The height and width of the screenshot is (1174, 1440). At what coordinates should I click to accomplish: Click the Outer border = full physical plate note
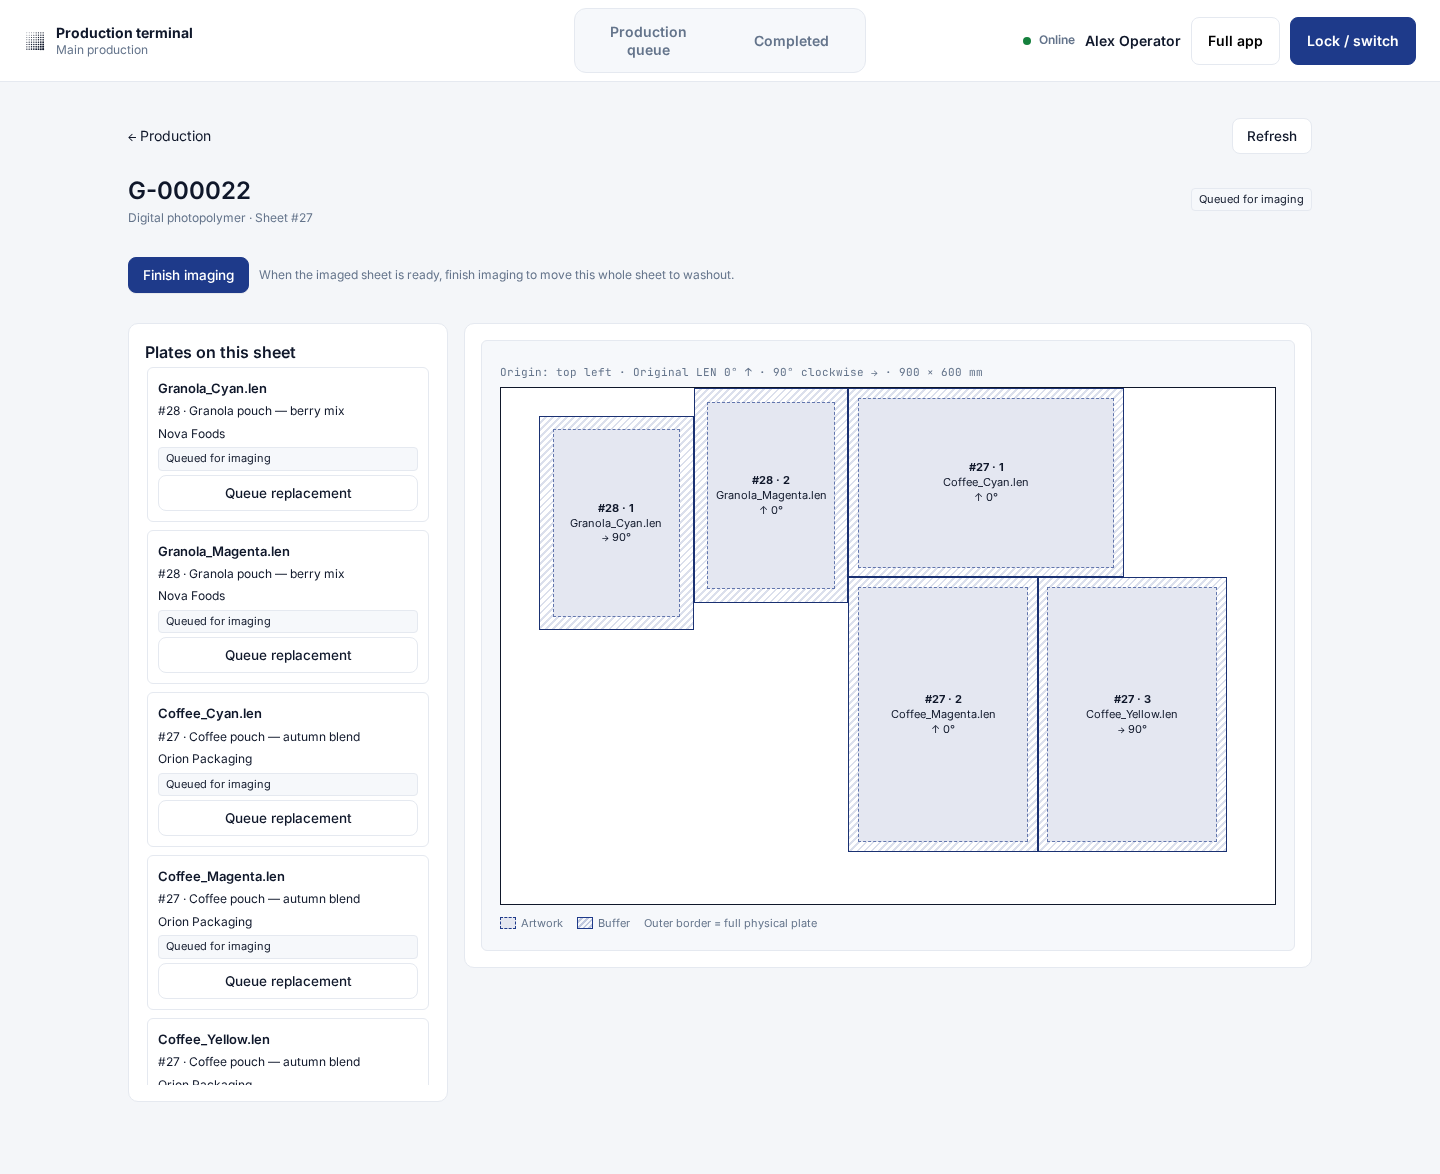click(730, 923)
